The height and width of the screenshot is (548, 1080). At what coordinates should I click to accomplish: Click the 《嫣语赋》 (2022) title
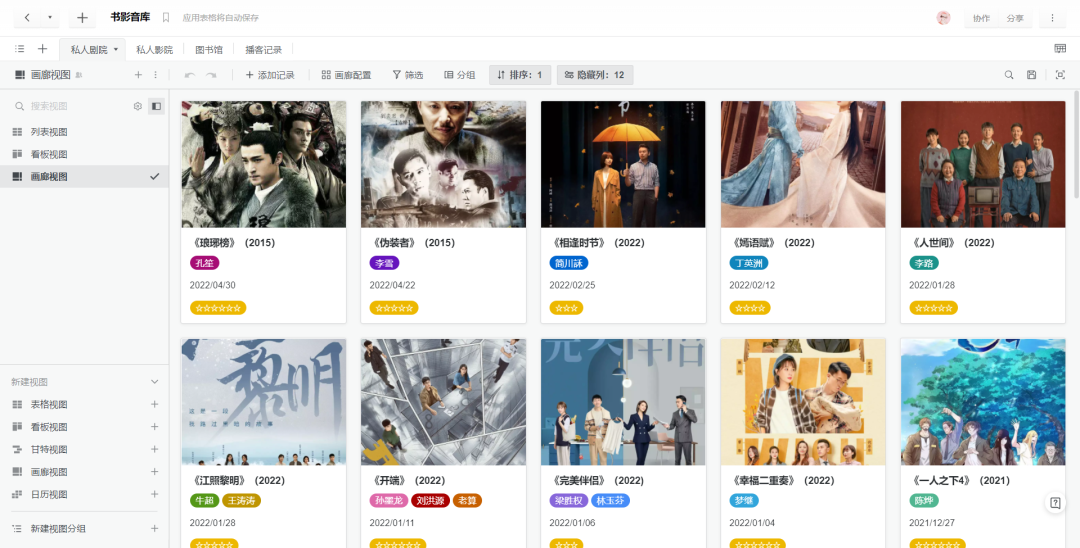[772, 243]
